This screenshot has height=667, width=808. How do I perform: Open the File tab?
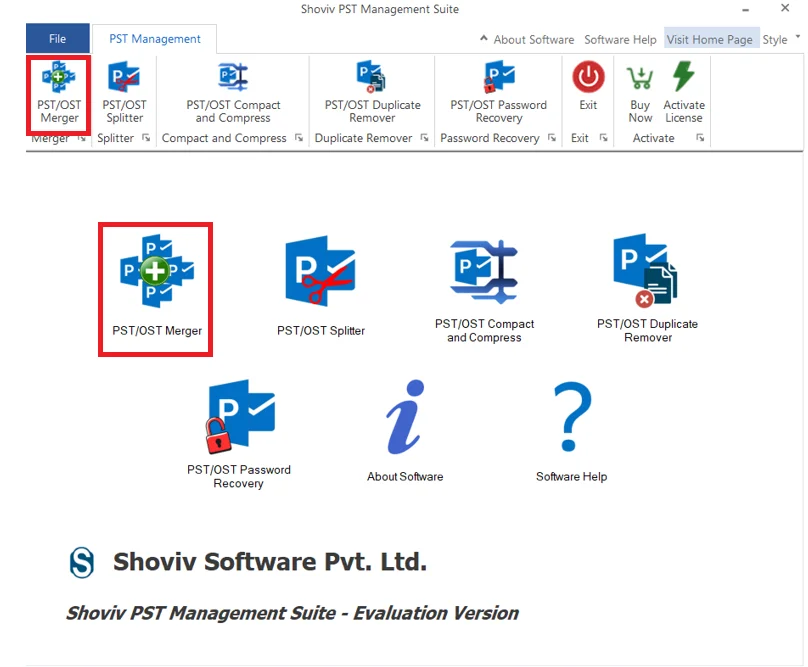click(x=58, y=39)
